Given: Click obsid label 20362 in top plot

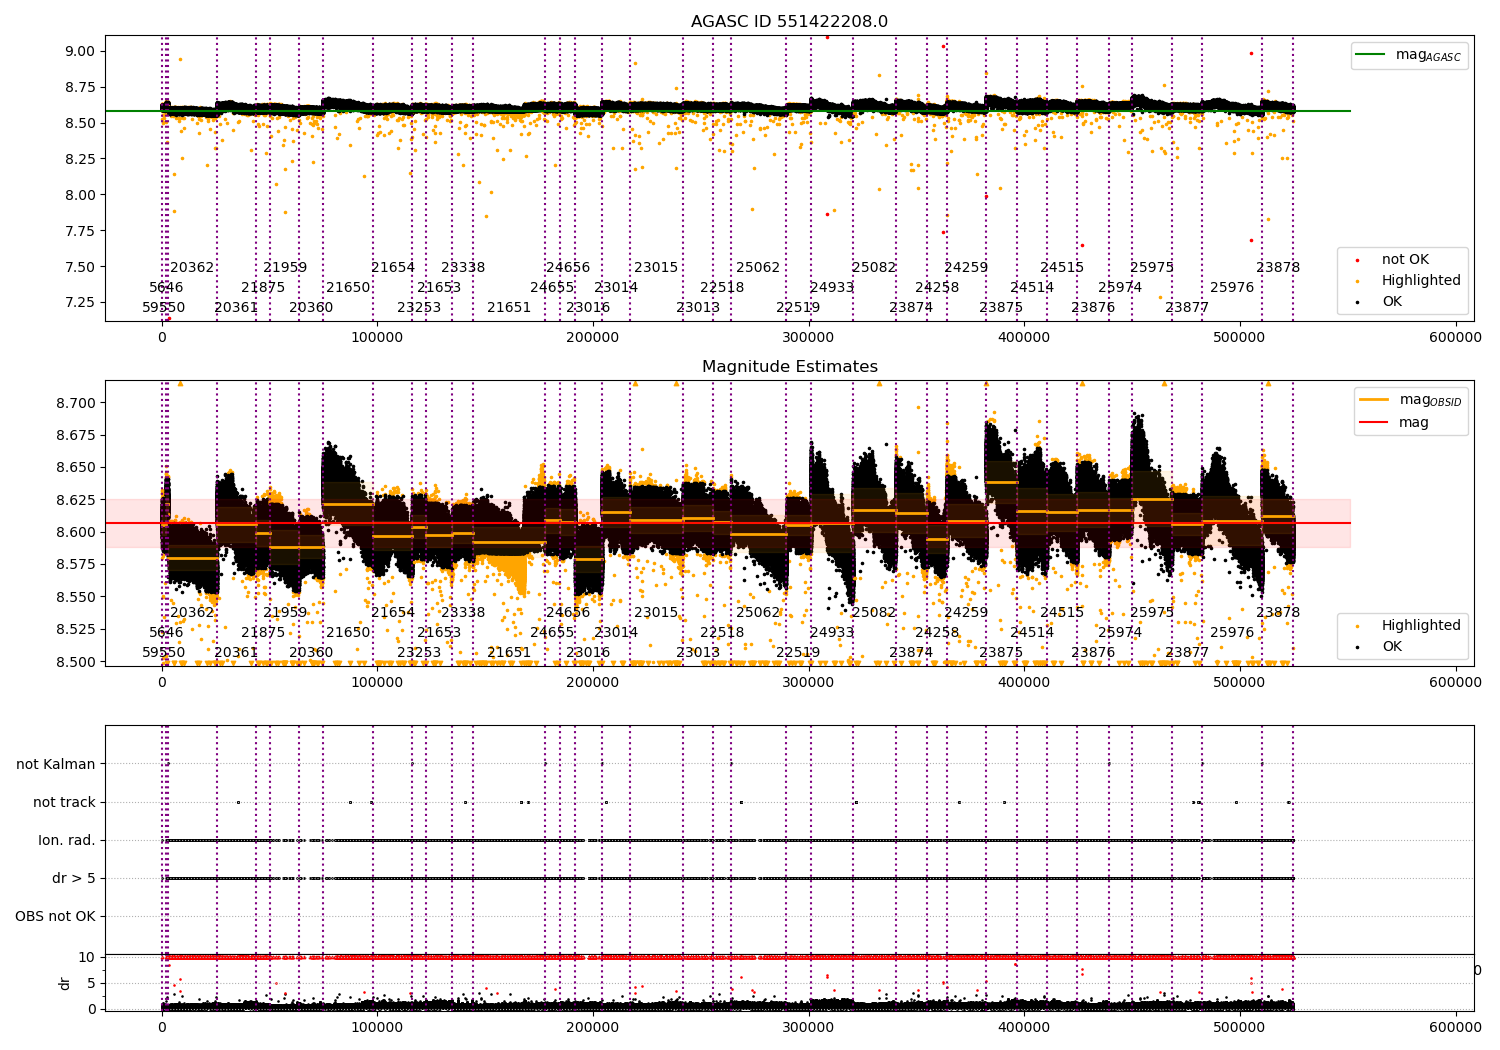Looking at the screenshot, I should [192, 267].
